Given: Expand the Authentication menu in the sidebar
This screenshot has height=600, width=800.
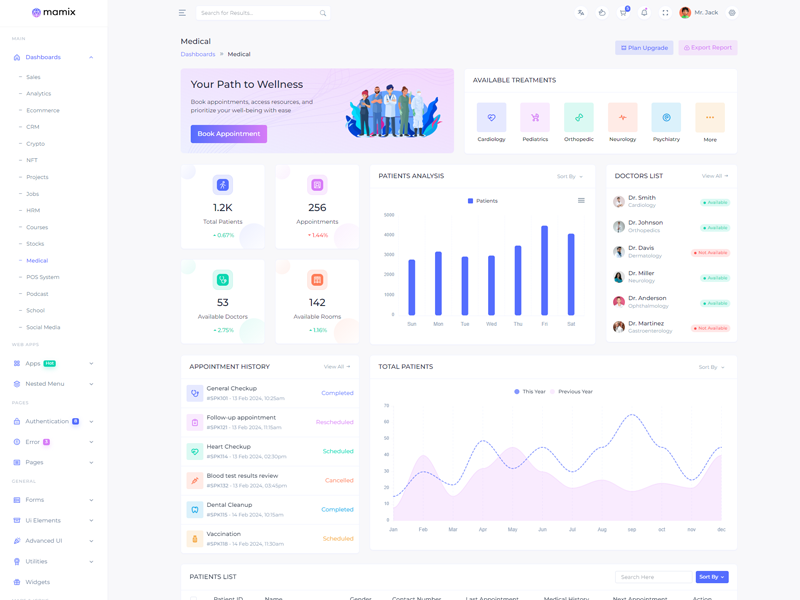Looking at the screenshot, I should click(53, 422).
